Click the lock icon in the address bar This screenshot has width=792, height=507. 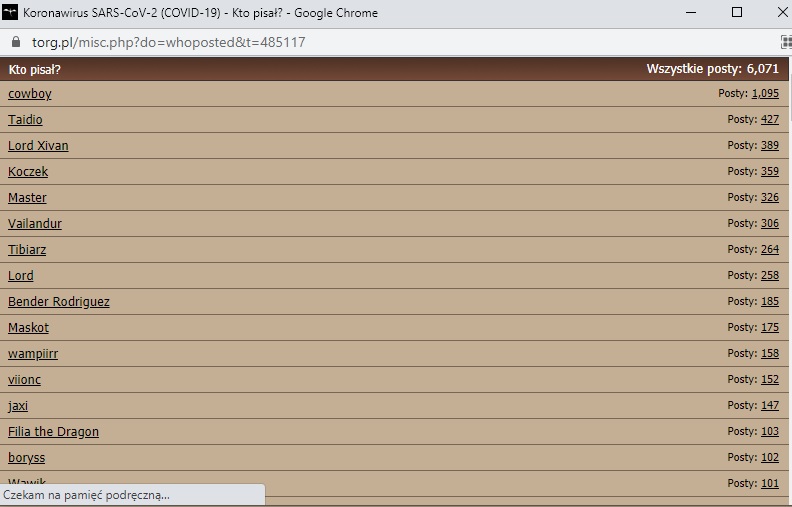[14, 43]
